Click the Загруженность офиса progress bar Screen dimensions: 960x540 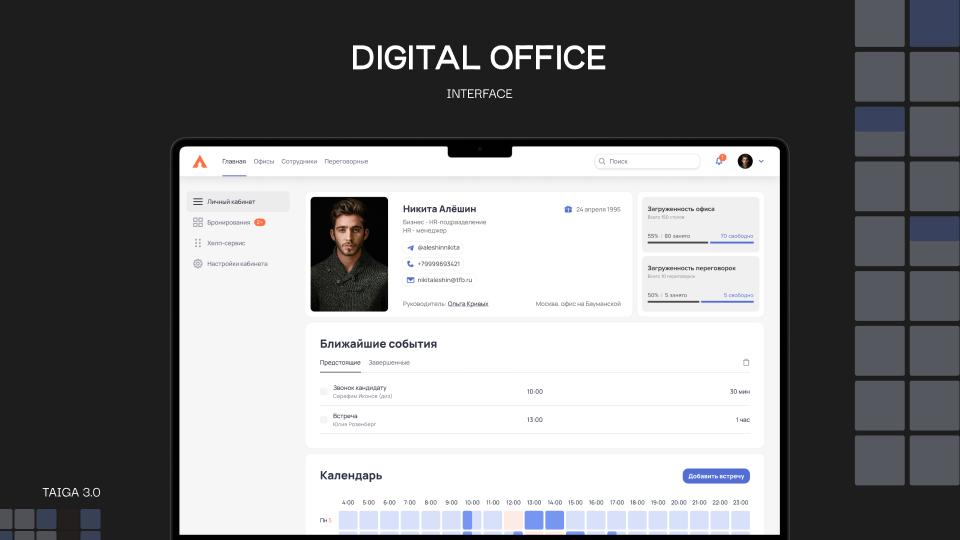pyautogui.click(x=700, y=242)
